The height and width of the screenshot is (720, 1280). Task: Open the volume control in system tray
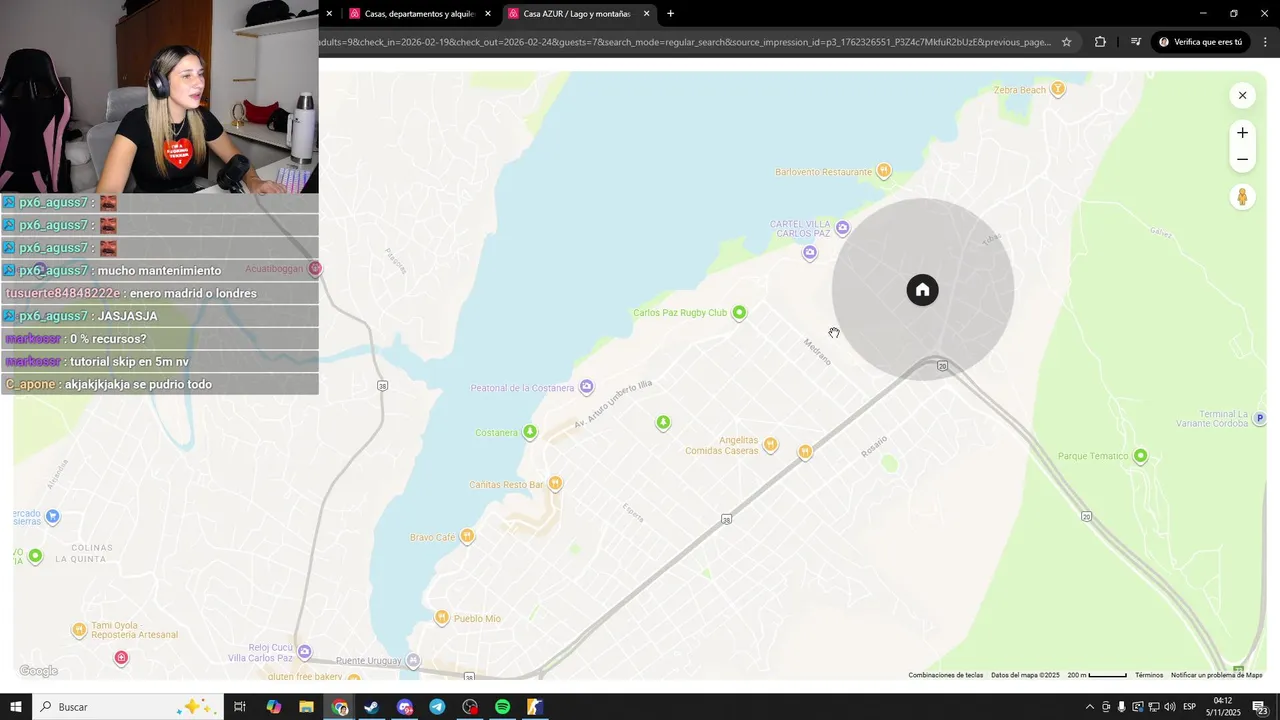pos(1169,707)
